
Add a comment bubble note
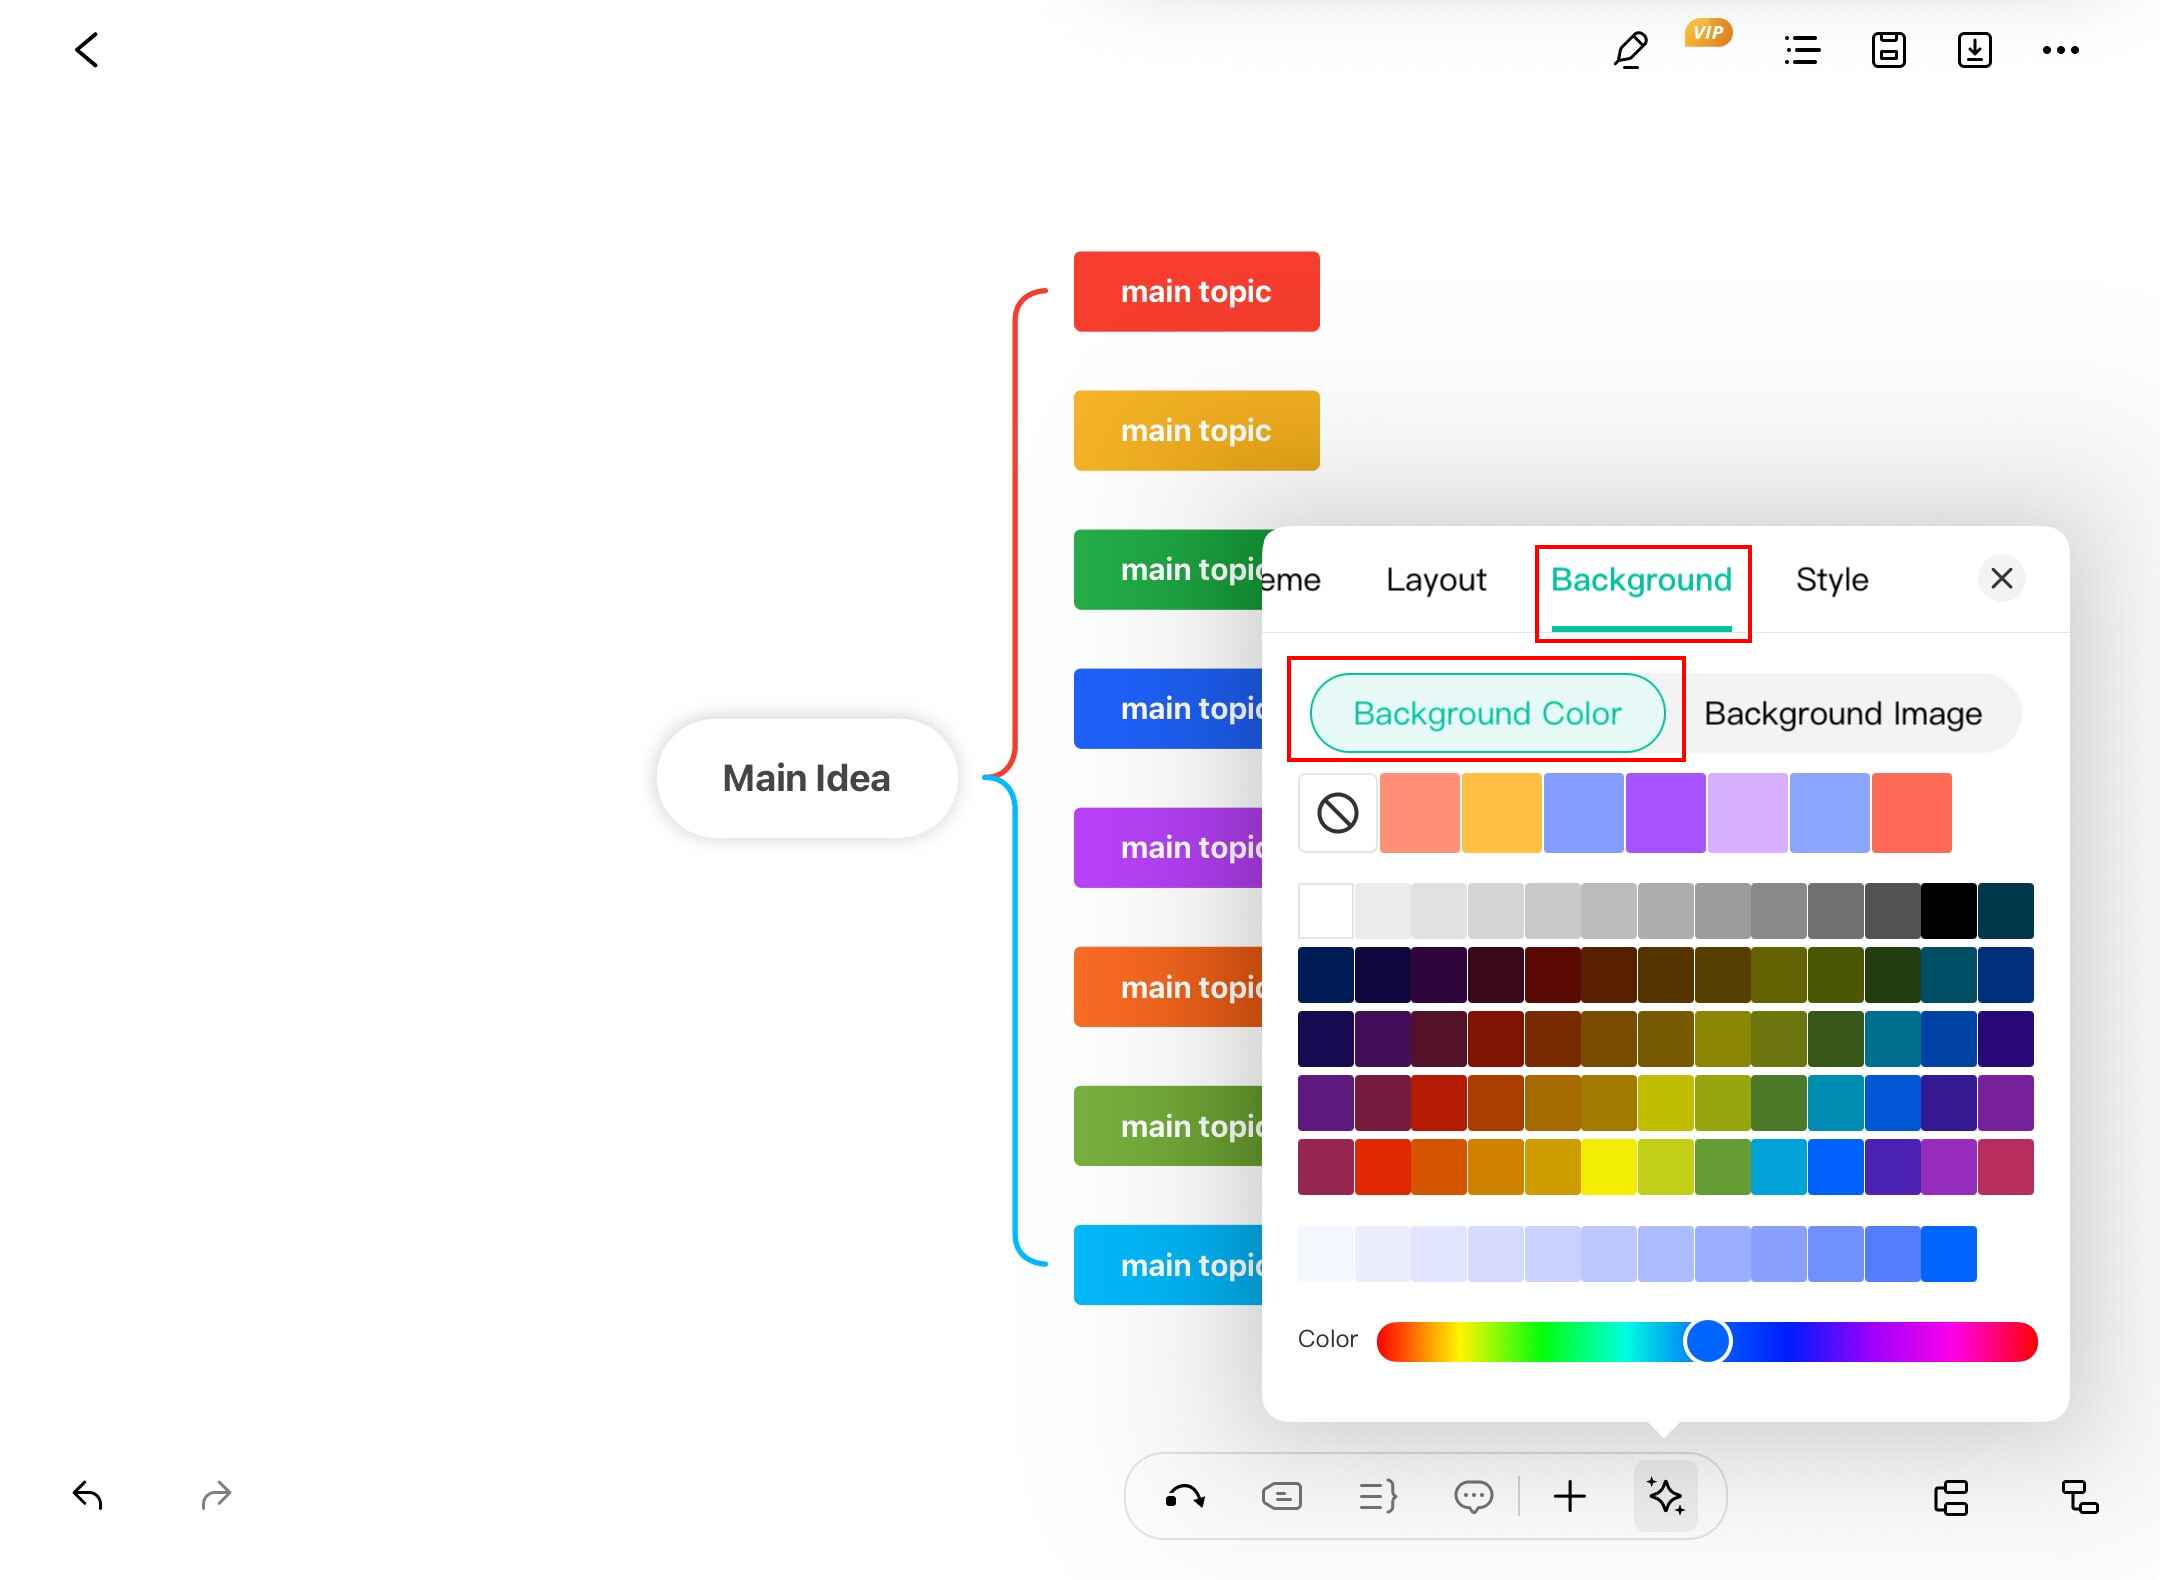(x=1473, y=1497)
